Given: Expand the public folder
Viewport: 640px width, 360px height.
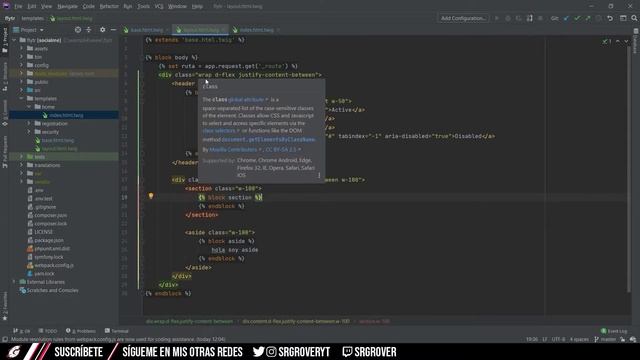Looking at the screenshot, I should click(22, 82).
